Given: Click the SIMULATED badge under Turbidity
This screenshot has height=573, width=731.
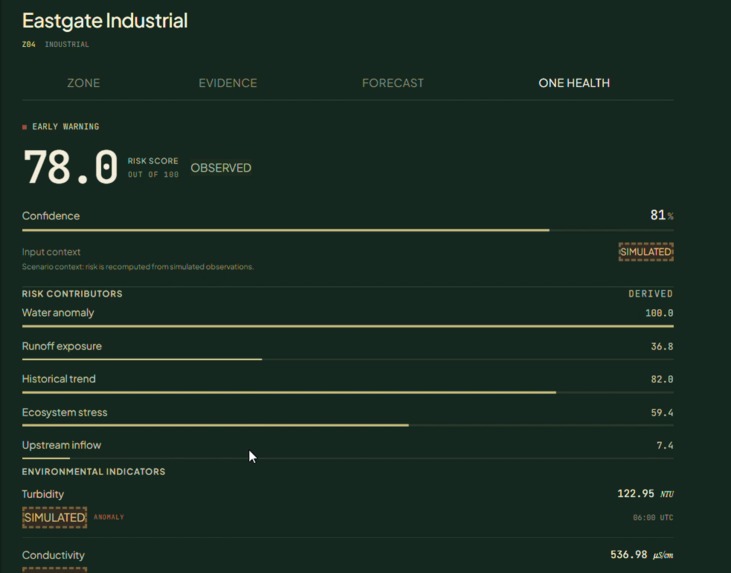Looking at the screenshot, I should click(x=55, y=518).
